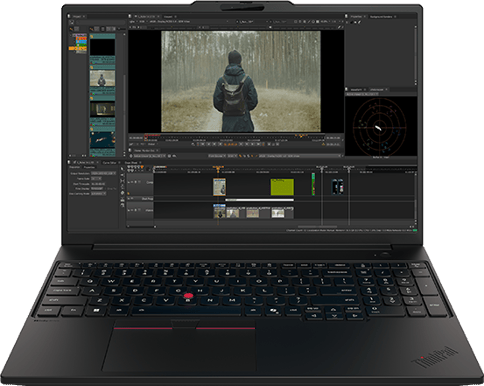Click the pencil annotation icon above the viewer

[340, 28]
